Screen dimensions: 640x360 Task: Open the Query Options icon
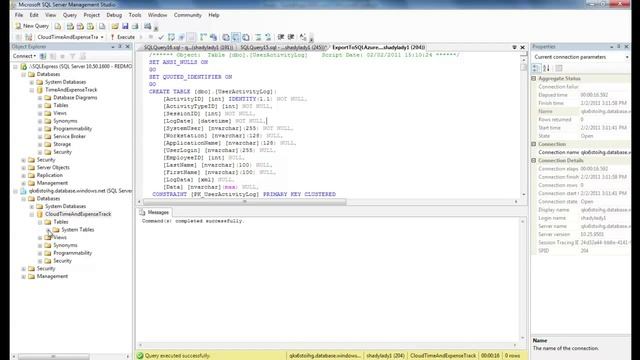tap(182, 37)
